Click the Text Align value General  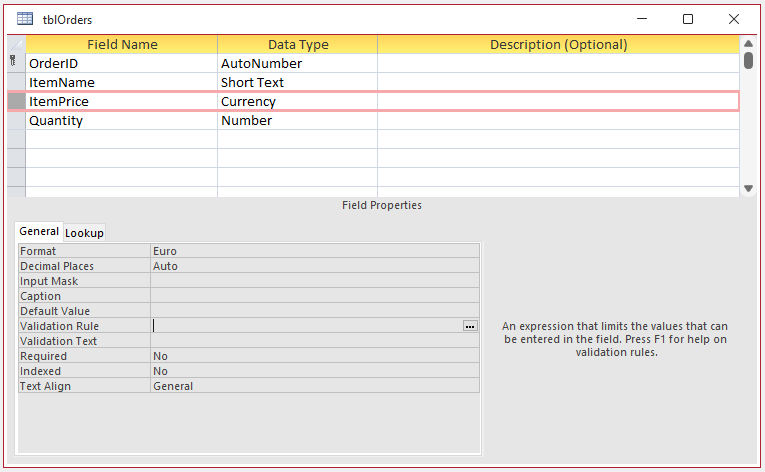pyautogui.click(x=315, y=386)
